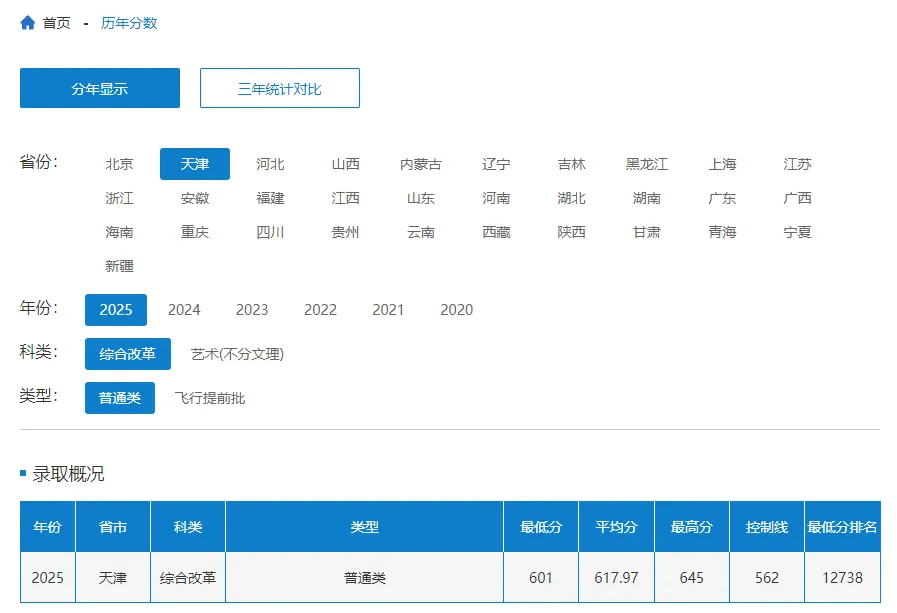Select province 江西
897x613 pixels.
pos(346,198)
